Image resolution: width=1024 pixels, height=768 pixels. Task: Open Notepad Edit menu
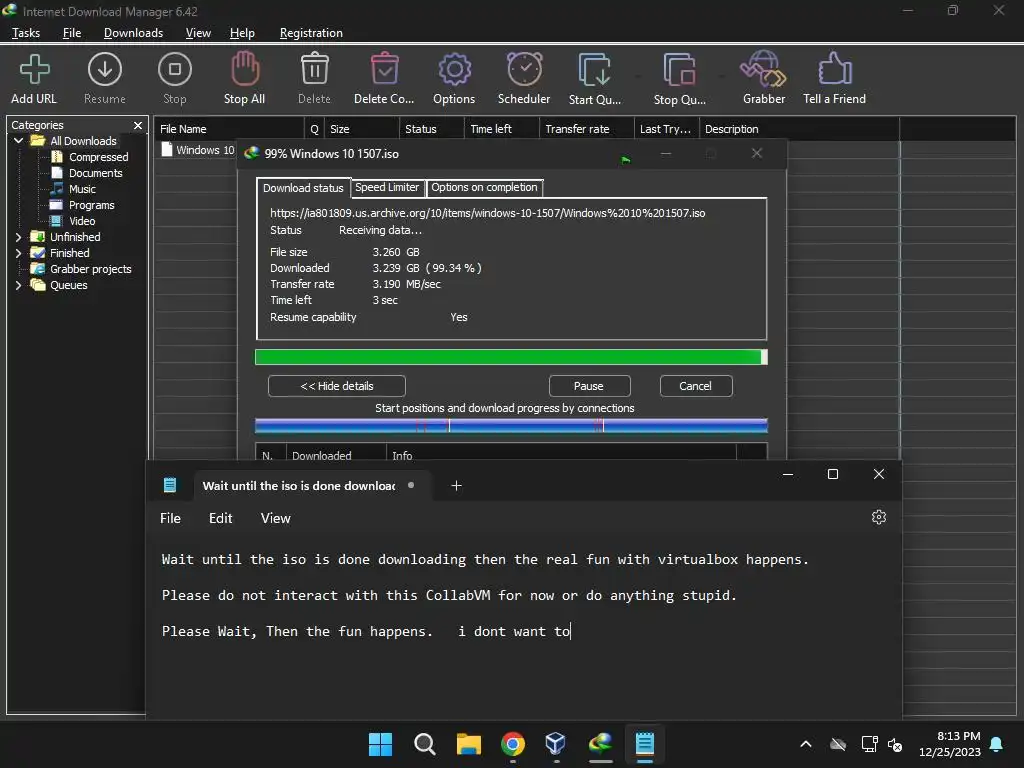(221, 519)
